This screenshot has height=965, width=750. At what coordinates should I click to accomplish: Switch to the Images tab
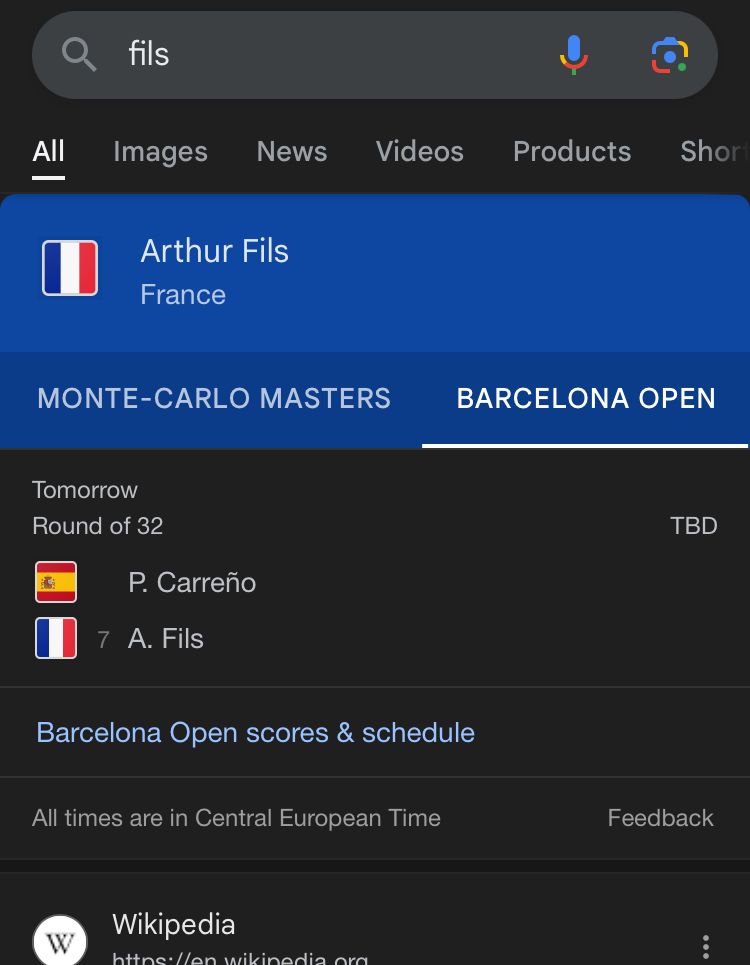[x=160, y=151]
